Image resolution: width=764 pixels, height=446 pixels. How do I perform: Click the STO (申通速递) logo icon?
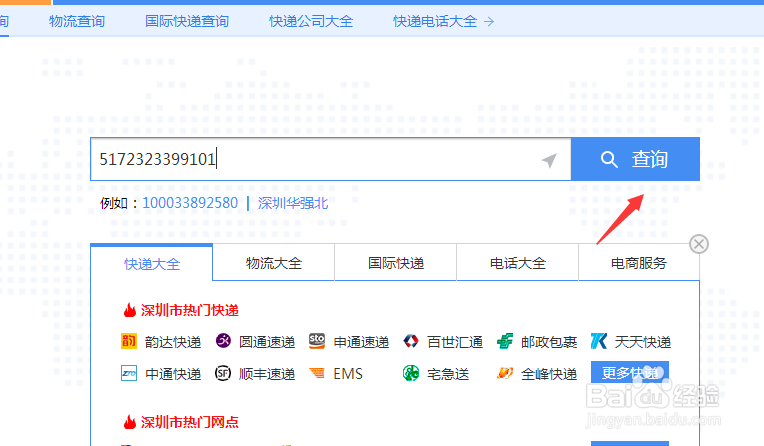317,341
